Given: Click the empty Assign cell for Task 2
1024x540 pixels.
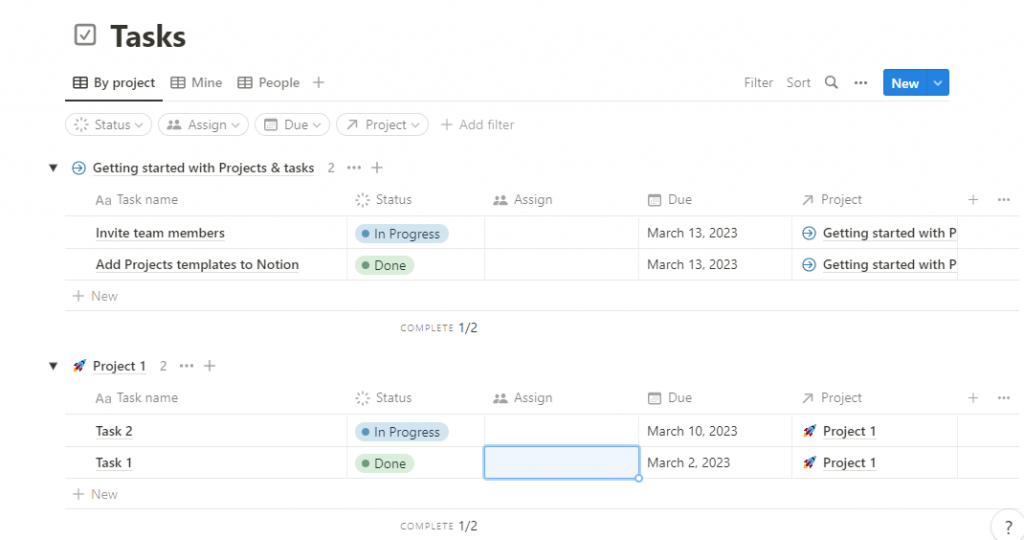Looking at the screenshot, I should coord(562,431).
